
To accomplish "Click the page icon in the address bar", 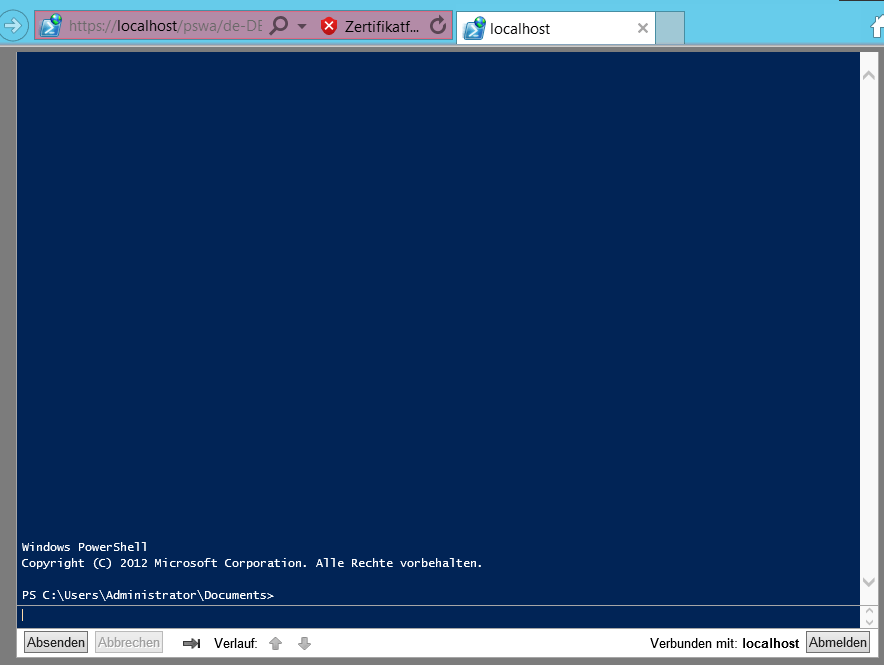I will click(51, 26).
